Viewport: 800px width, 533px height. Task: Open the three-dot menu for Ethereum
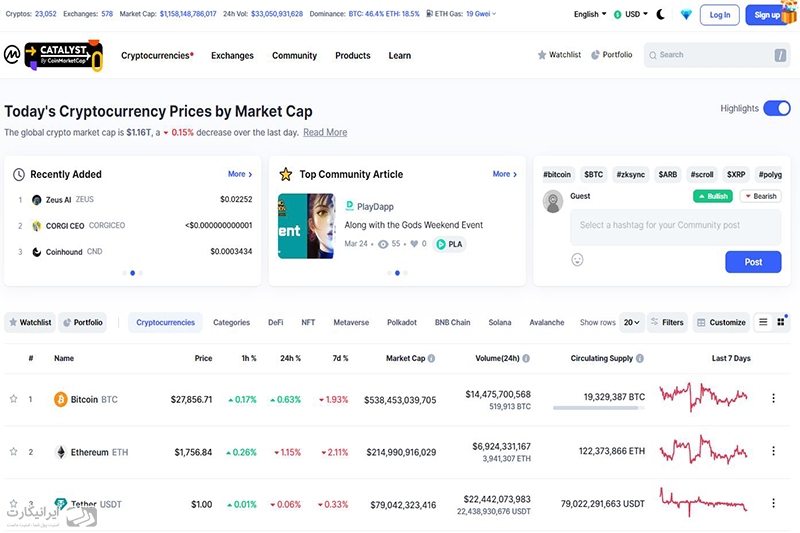point(773,451)
